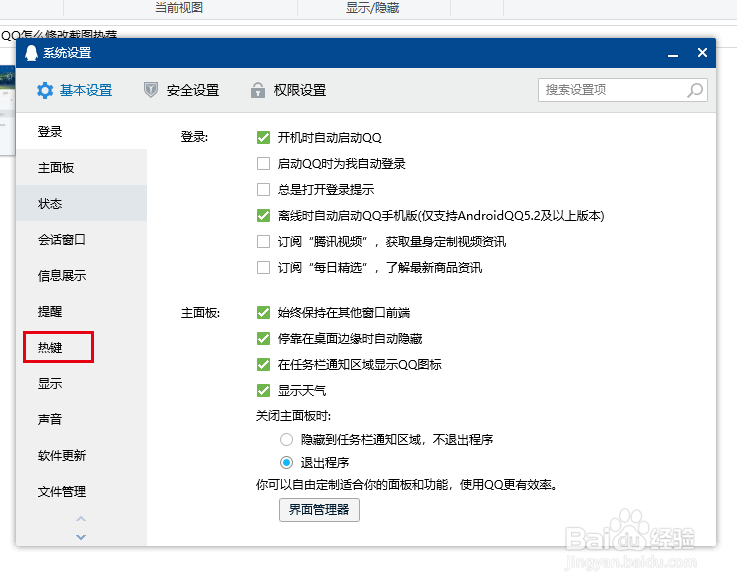Focus the 搜索设置项 search field

pyautogui.click(x=623, y=90)
